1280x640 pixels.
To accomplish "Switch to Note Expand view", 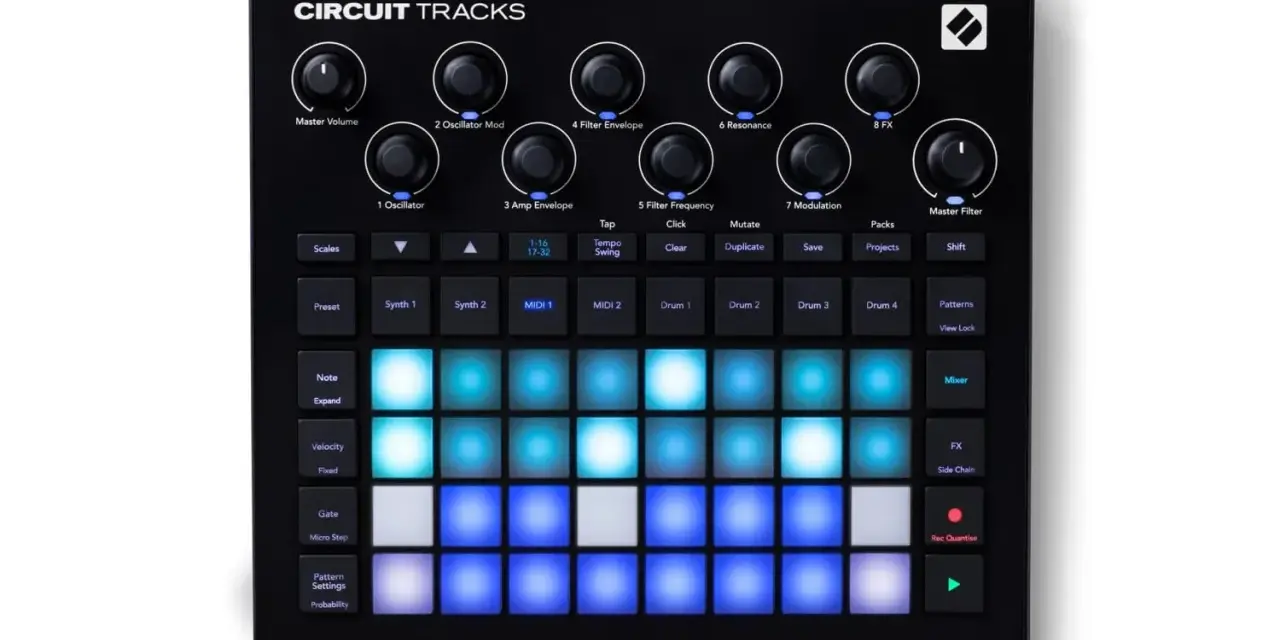I will click(x=327, y=380).
